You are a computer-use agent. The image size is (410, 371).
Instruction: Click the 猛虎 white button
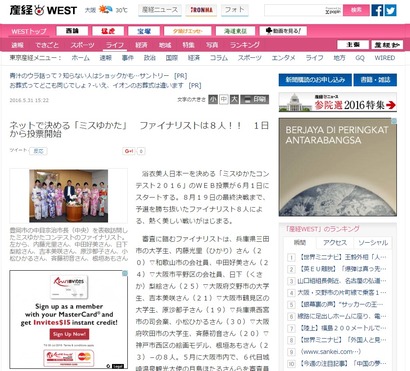pos(108,31)
